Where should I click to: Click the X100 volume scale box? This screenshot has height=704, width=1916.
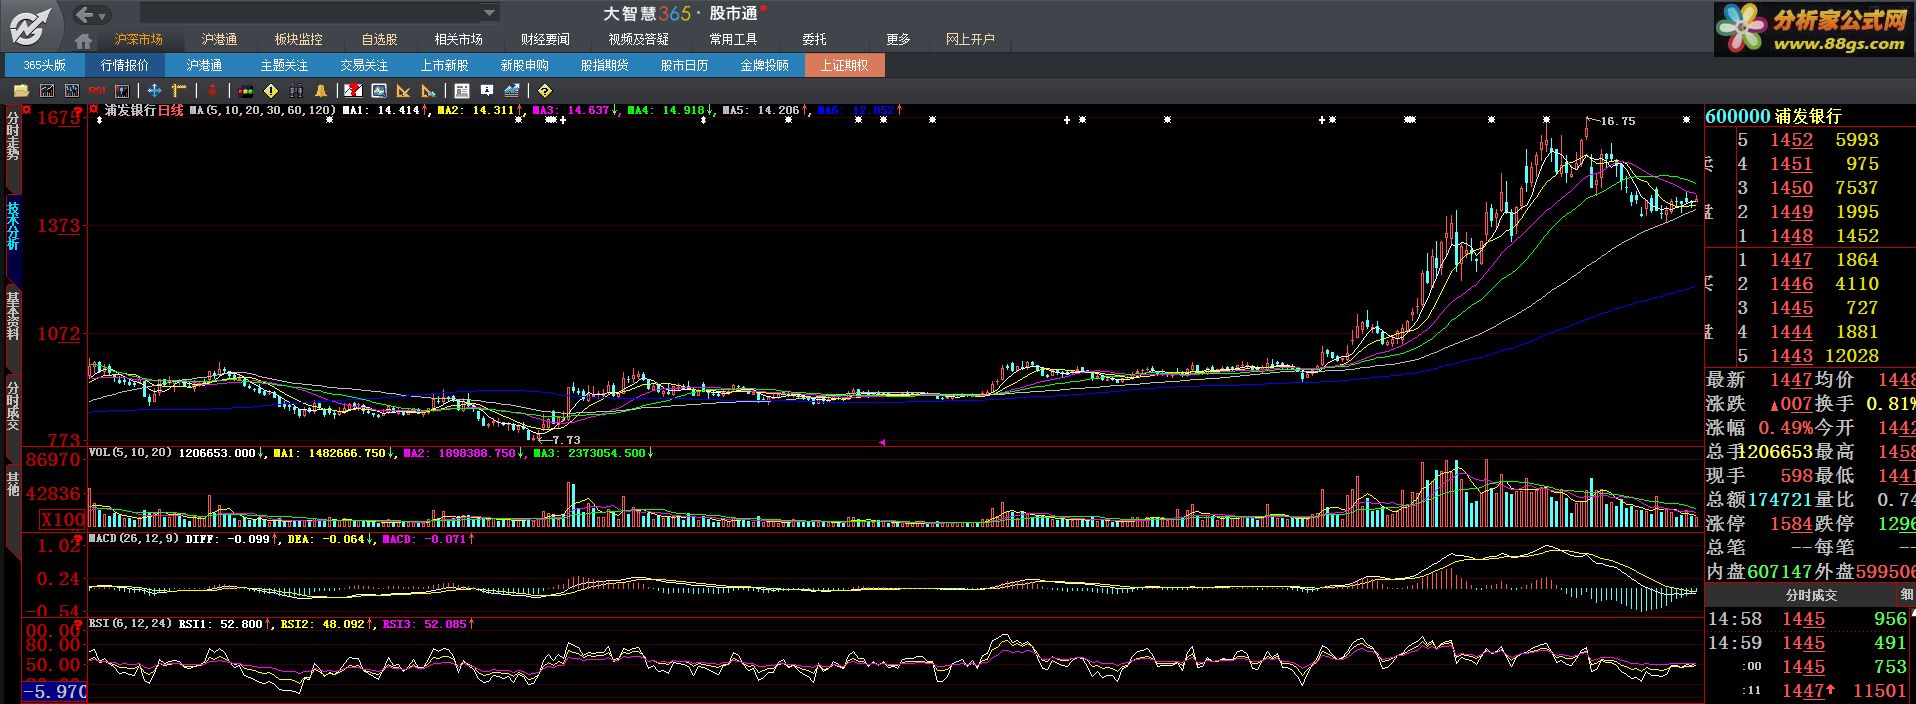[63, 519]
